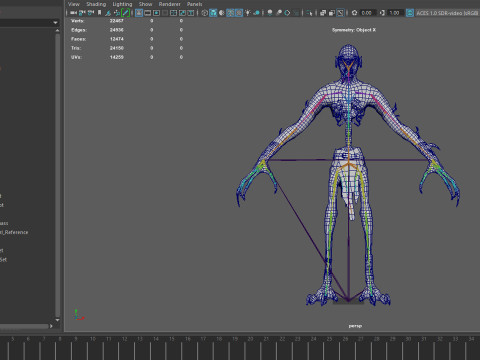Click the green-outlined Grease Pencil icon
Screen dimensions: 480x360
tap(126, 13)
